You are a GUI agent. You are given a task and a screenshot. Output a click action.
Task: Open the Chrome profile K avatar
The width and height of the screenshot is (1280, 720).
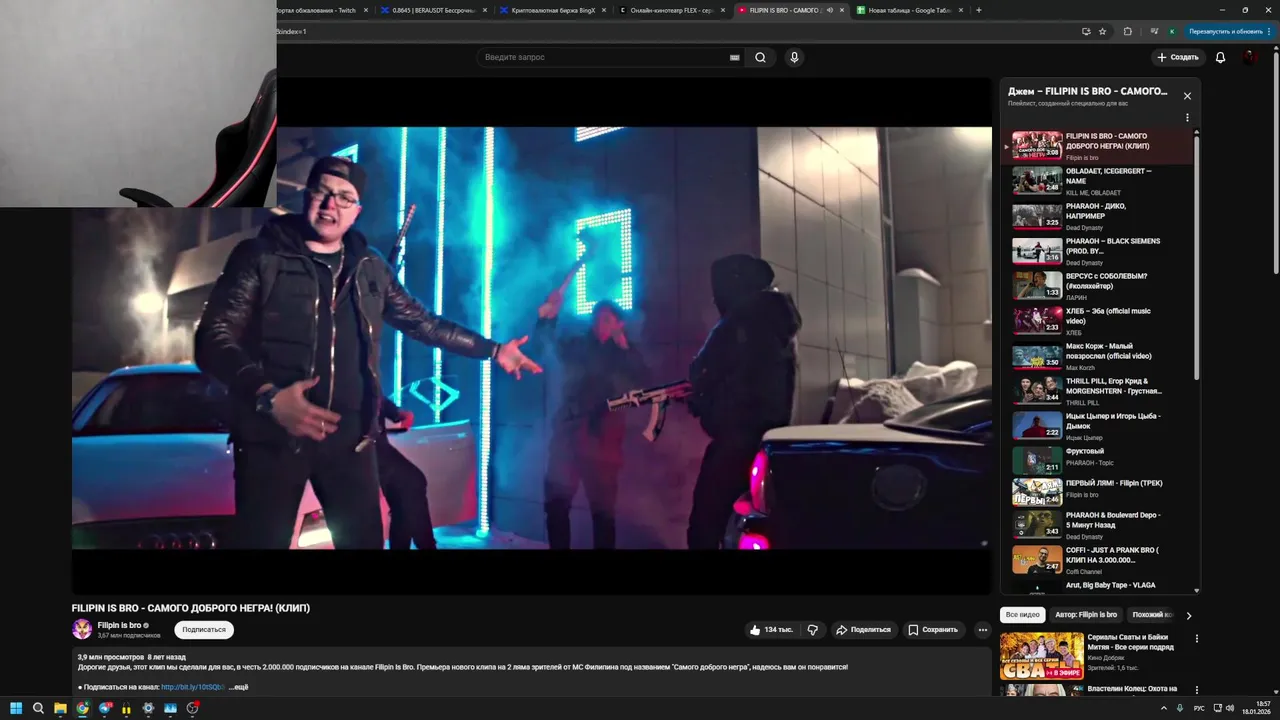(1172, 31)
